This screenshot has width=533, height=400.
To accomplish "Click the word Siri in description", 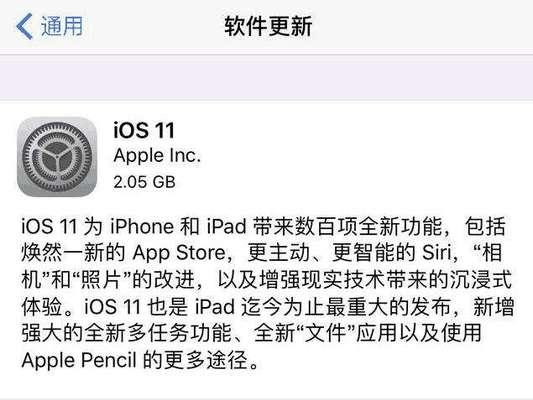I will (437, 253).
